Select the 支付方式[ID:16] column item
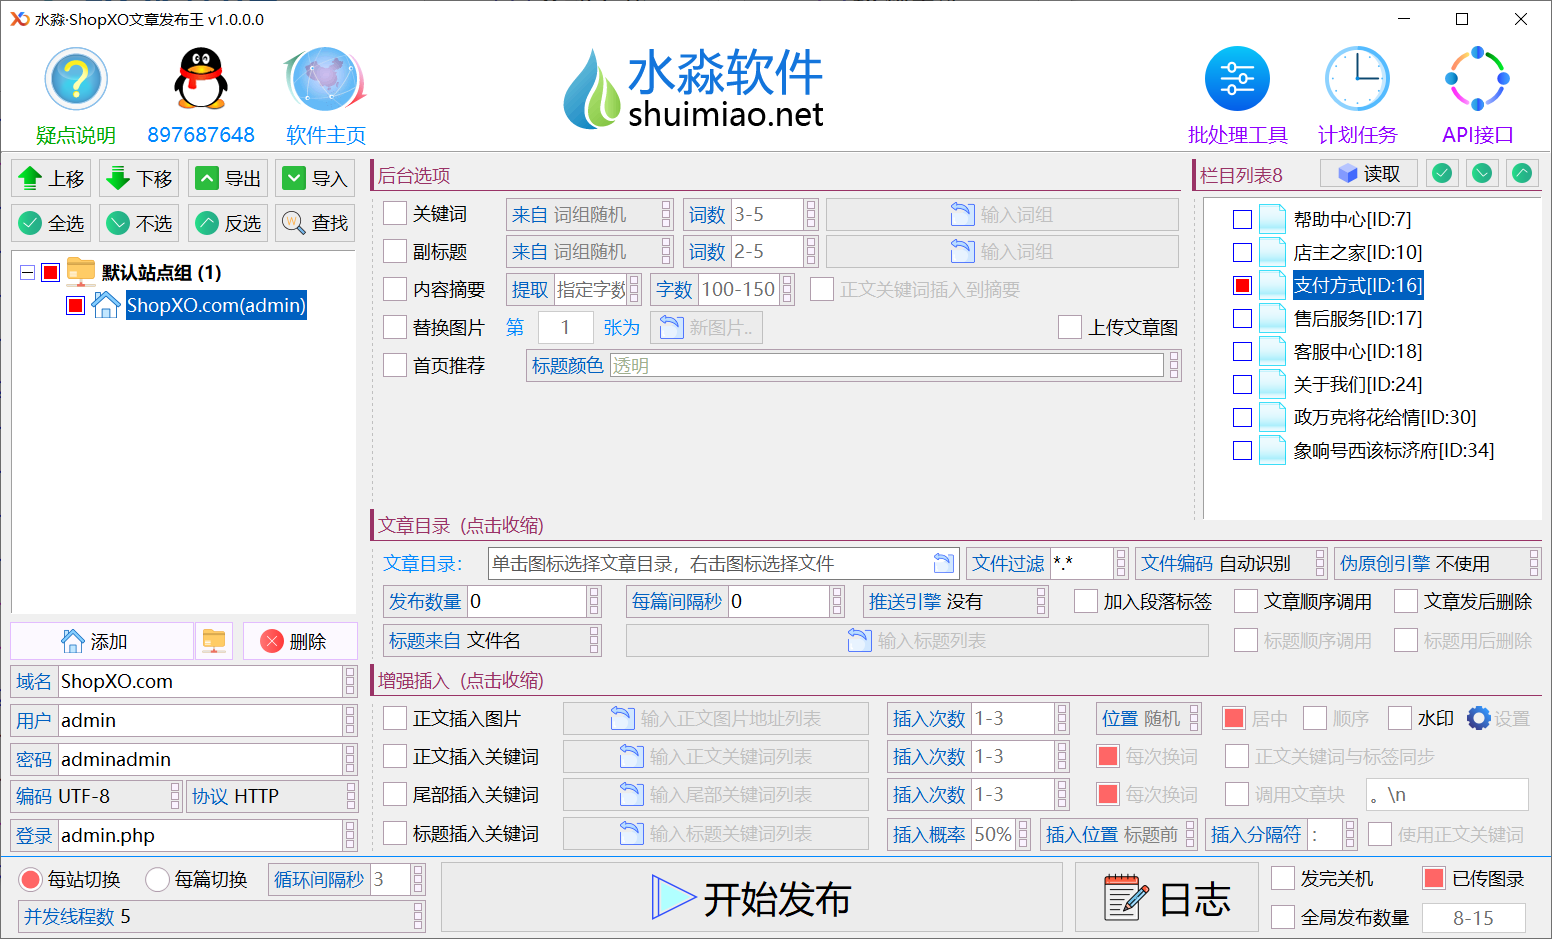 click(x=1358, y=285)
